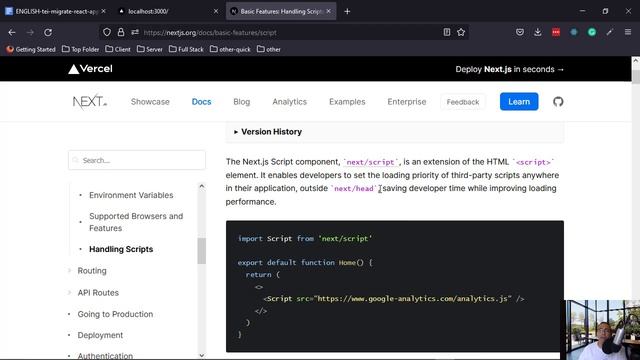Viewport: 640px width, 360px height.
Task: Open Supported Browsers and Features page
Action: [x=136, y=222]
